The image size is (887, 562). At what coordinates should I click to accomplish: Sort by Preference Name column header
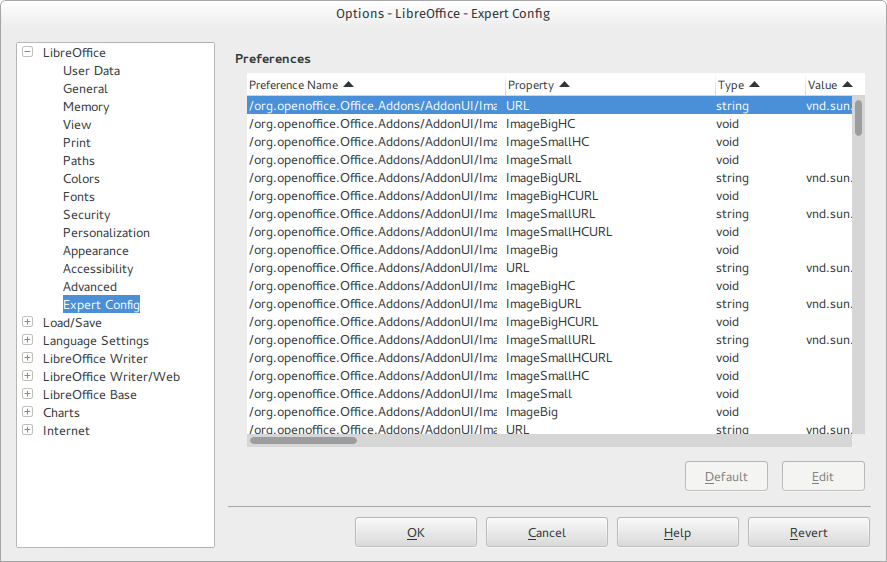[300, 85]
